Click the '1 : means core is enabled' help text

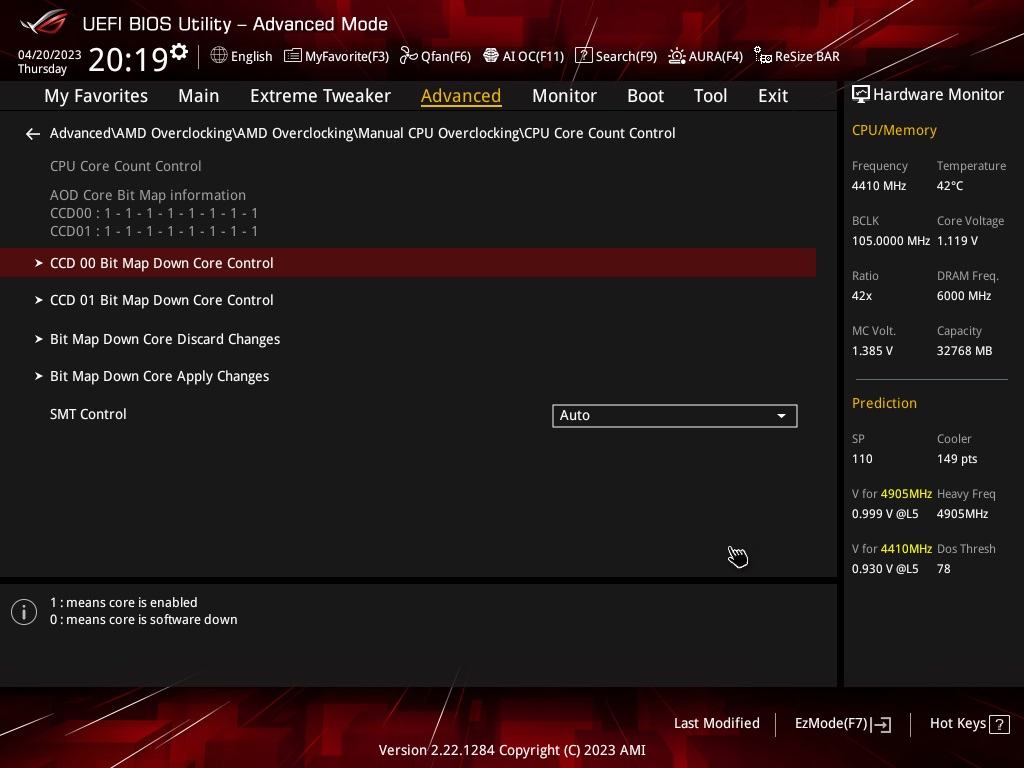coord(123,602)
